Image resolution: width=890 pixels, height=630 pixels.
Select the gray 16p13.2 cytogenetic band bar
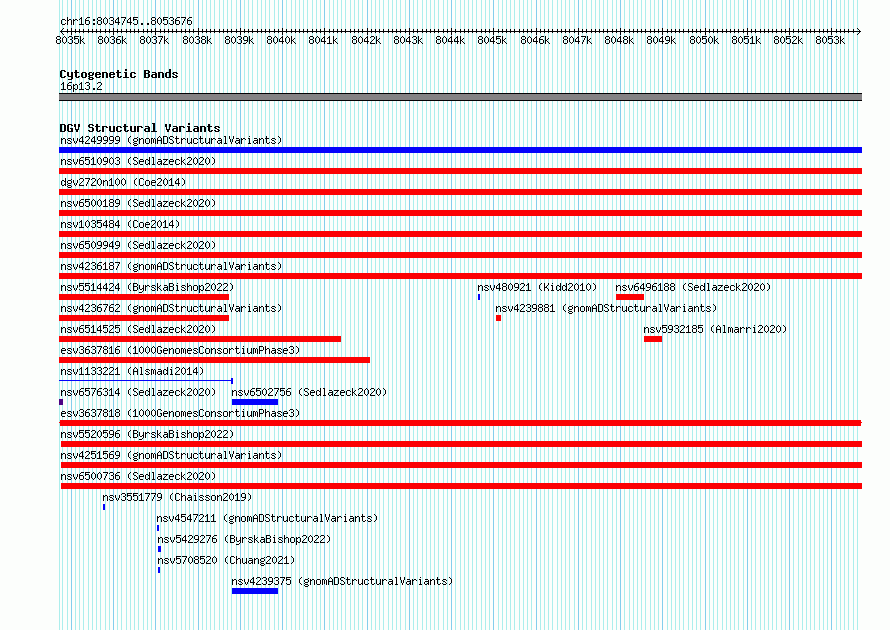(x=460, y=97)
